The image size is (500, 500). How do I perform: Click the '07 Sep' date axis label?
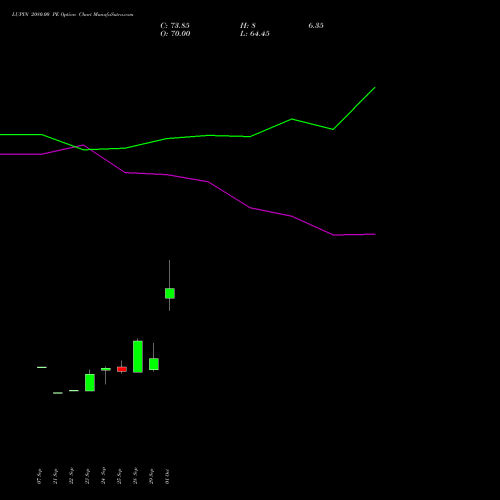click(x=39, y=476)
